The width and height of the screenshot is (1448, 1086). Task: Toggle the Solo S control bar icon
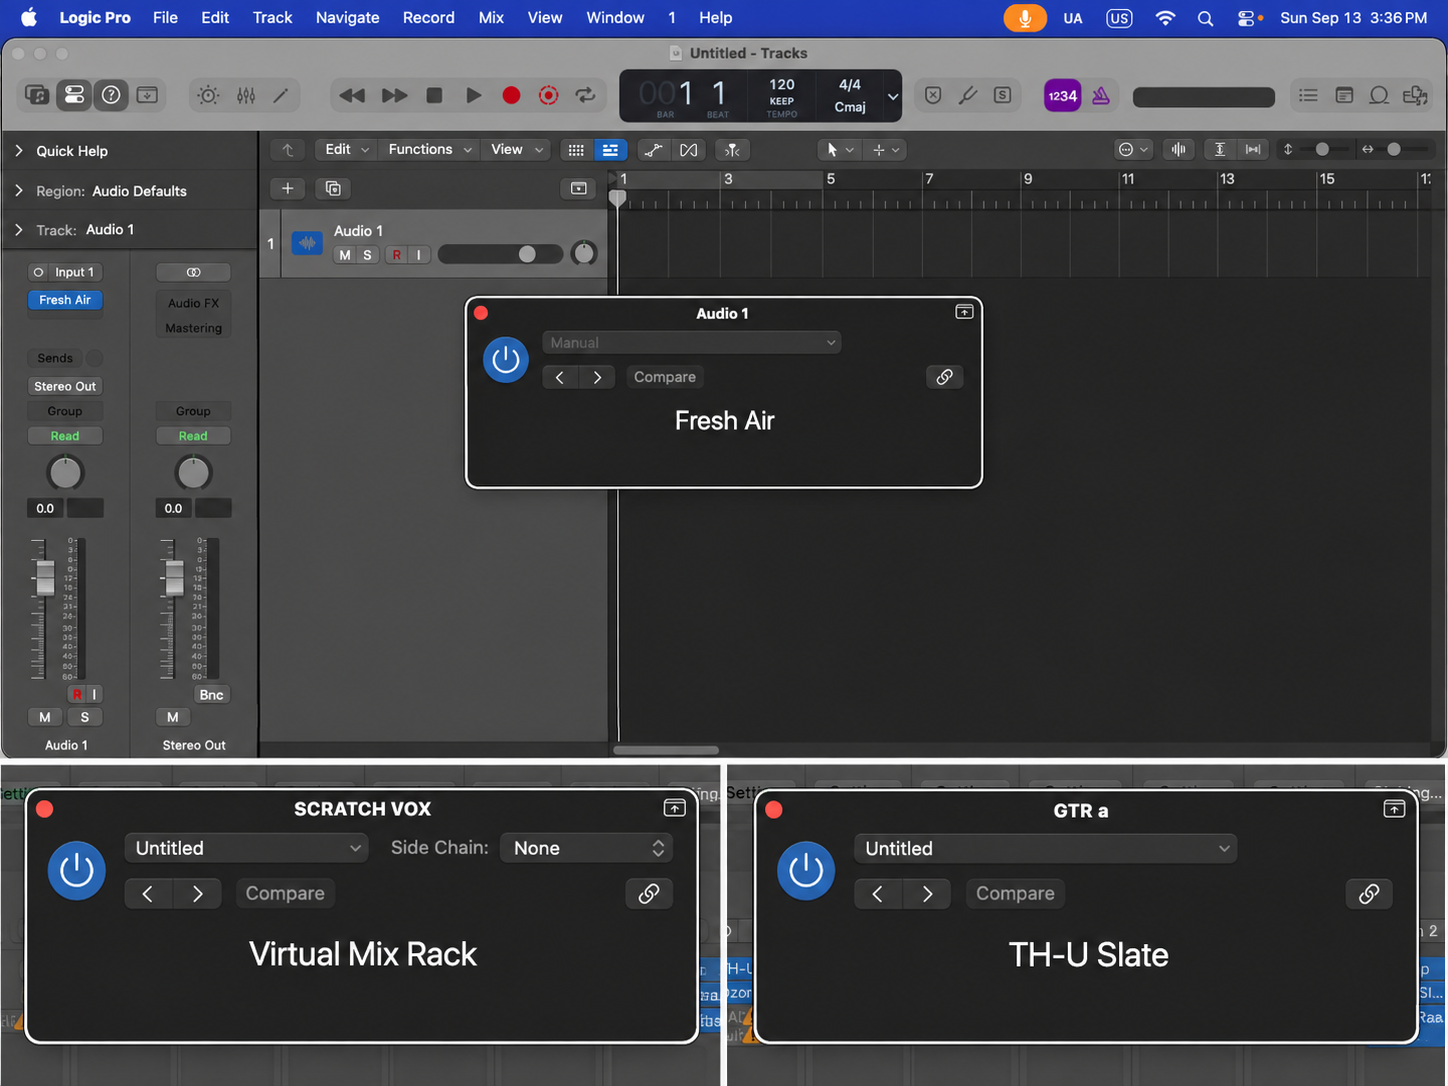pos(1002,95)
